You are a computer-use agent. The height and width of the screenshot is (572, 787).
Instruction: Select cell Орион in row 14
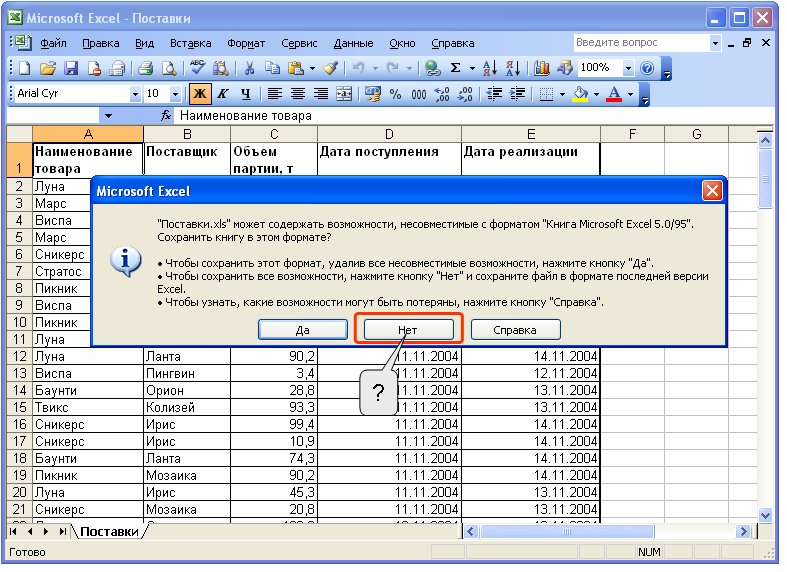click(187, 390)
